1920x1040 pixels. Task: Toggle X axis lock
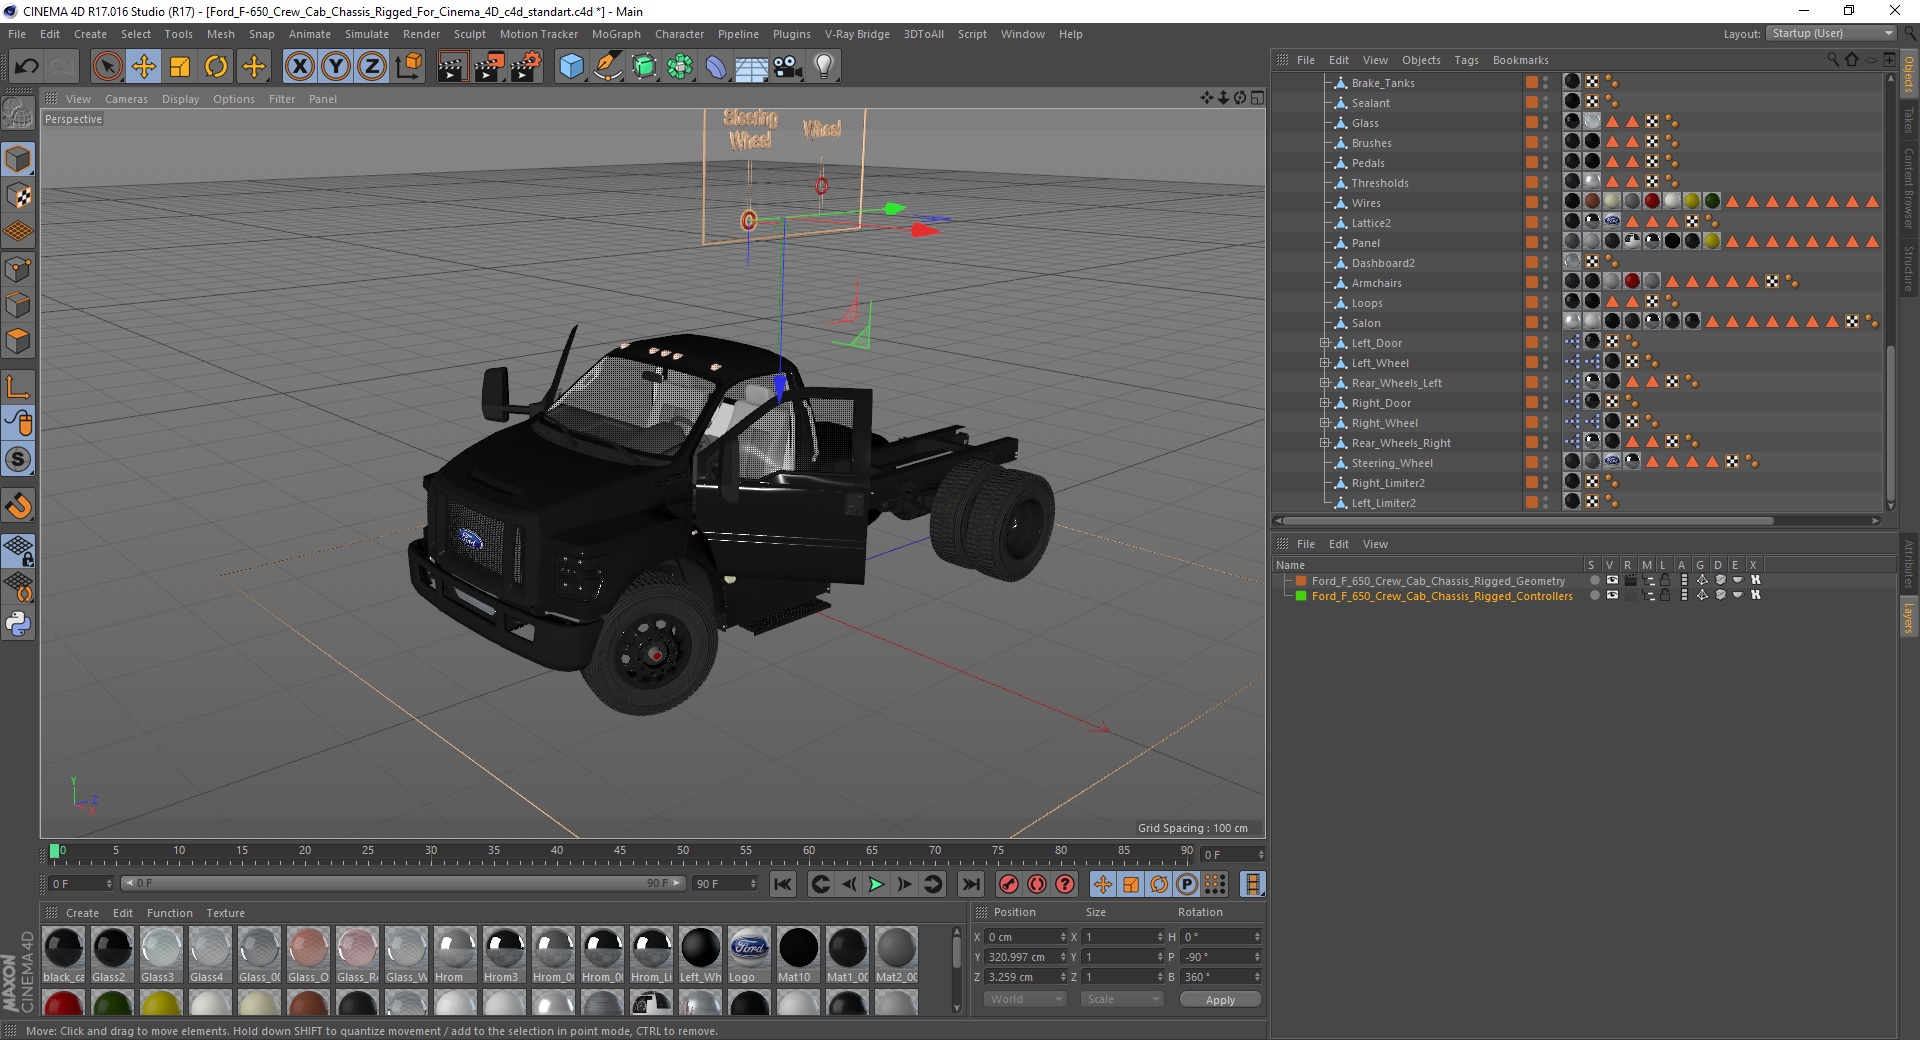coord(299,67)
